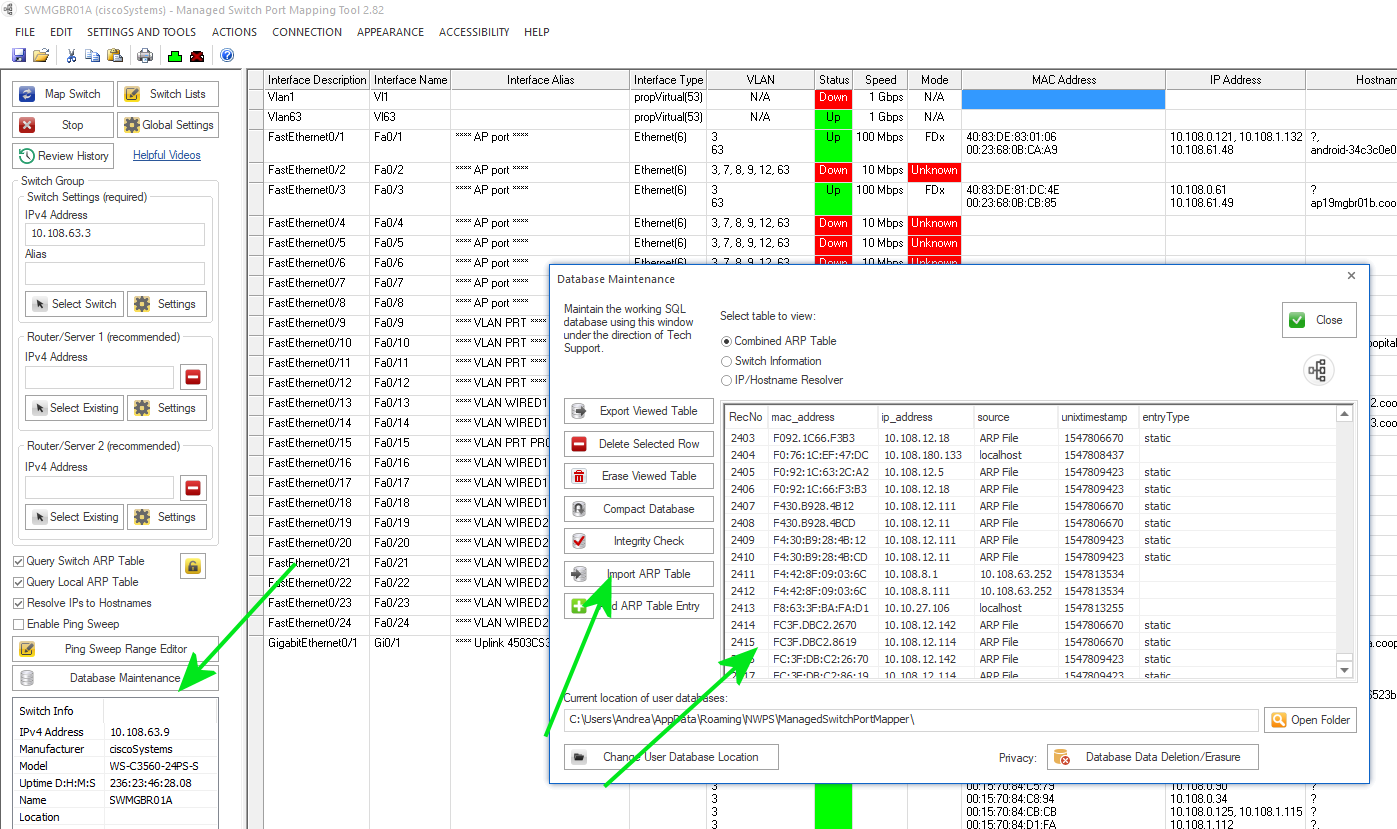
Task: Open the EDIT menu
Action: point(61,32)
